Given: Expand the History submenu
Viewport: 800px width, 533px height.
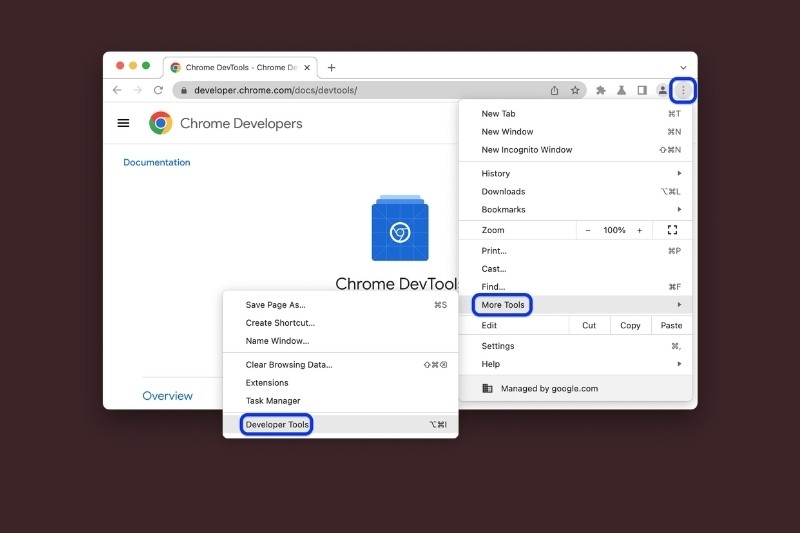Looking at the screenshot, I should (575, 173).
